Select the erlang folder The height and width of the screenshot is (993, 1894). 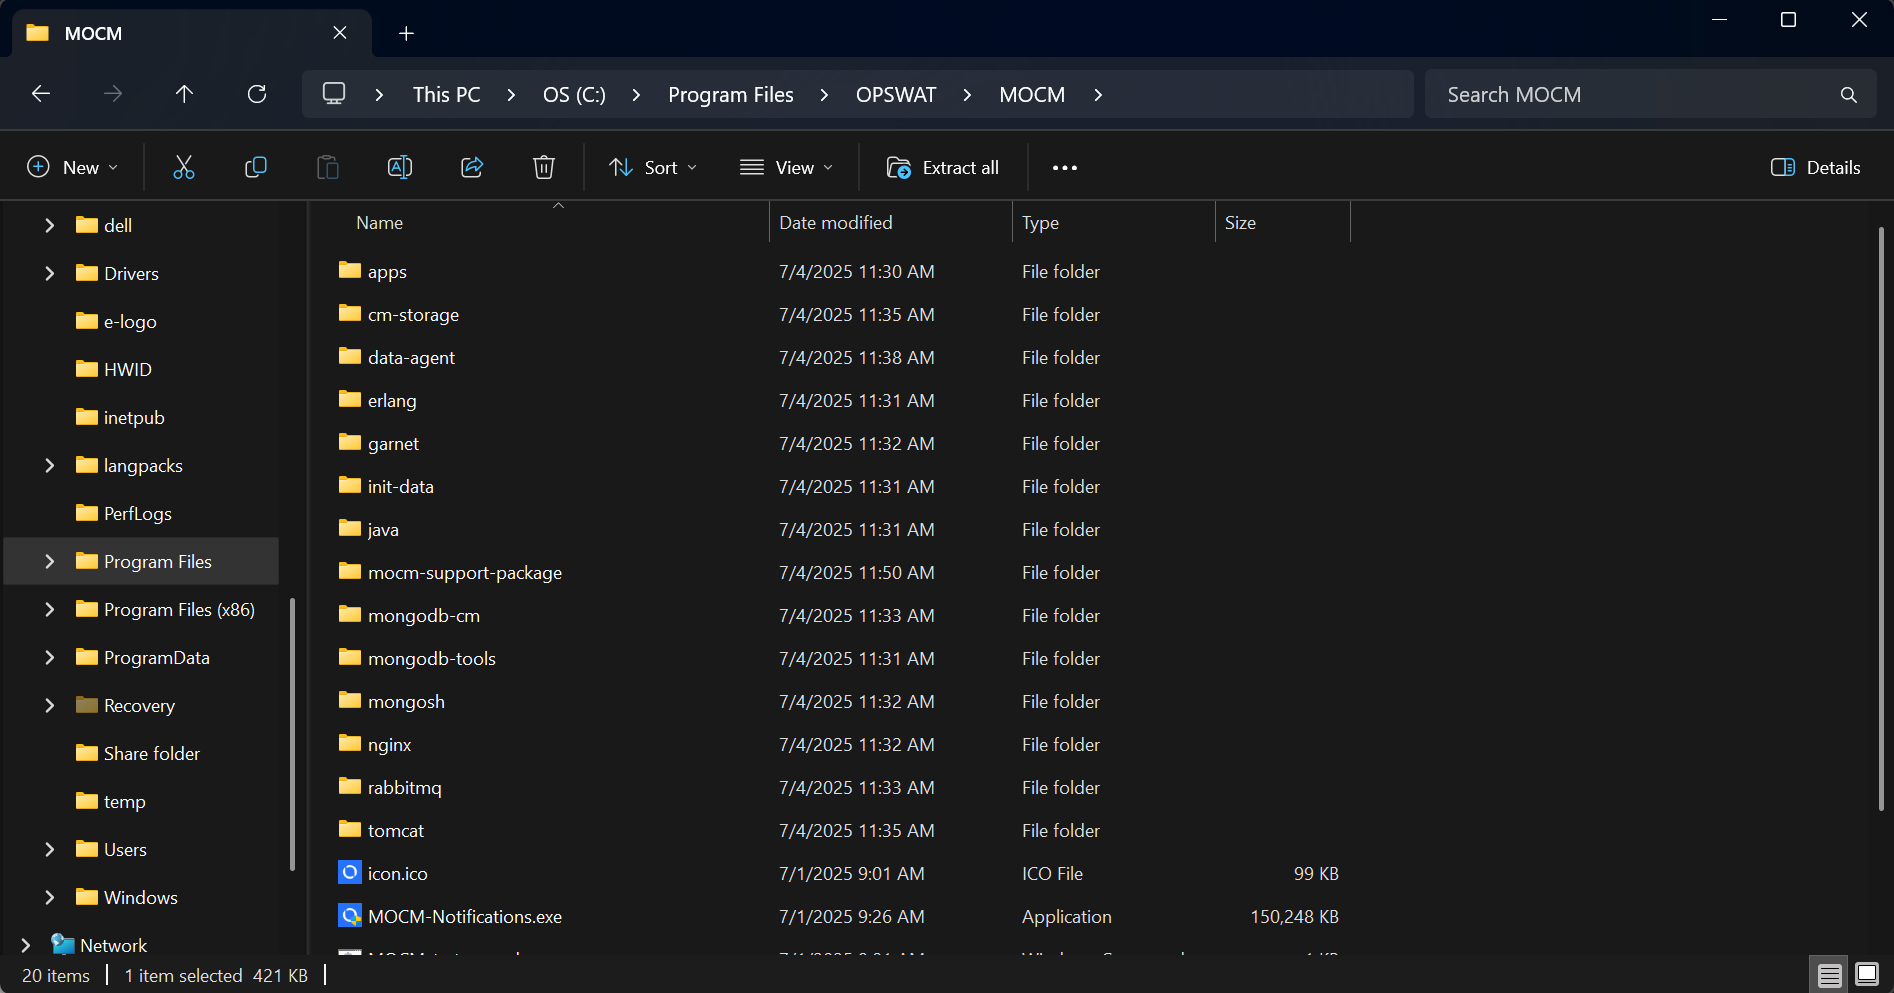click(x=392, y=400)
